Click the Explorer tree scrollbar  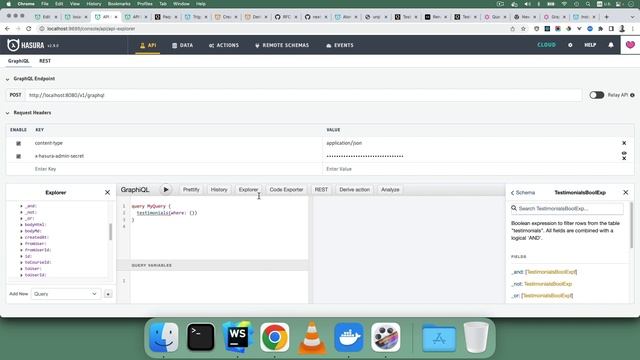110,232
